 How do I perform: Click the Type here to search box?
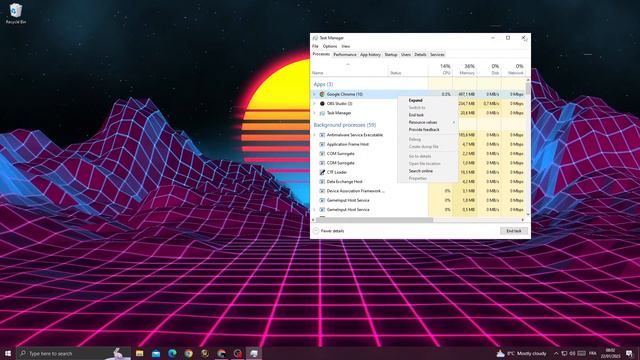(73, 353)
